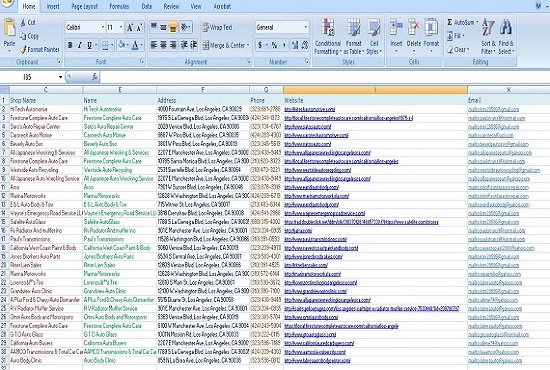Apply fill color bucket
550x370 pixels.
tap(122, 45)
